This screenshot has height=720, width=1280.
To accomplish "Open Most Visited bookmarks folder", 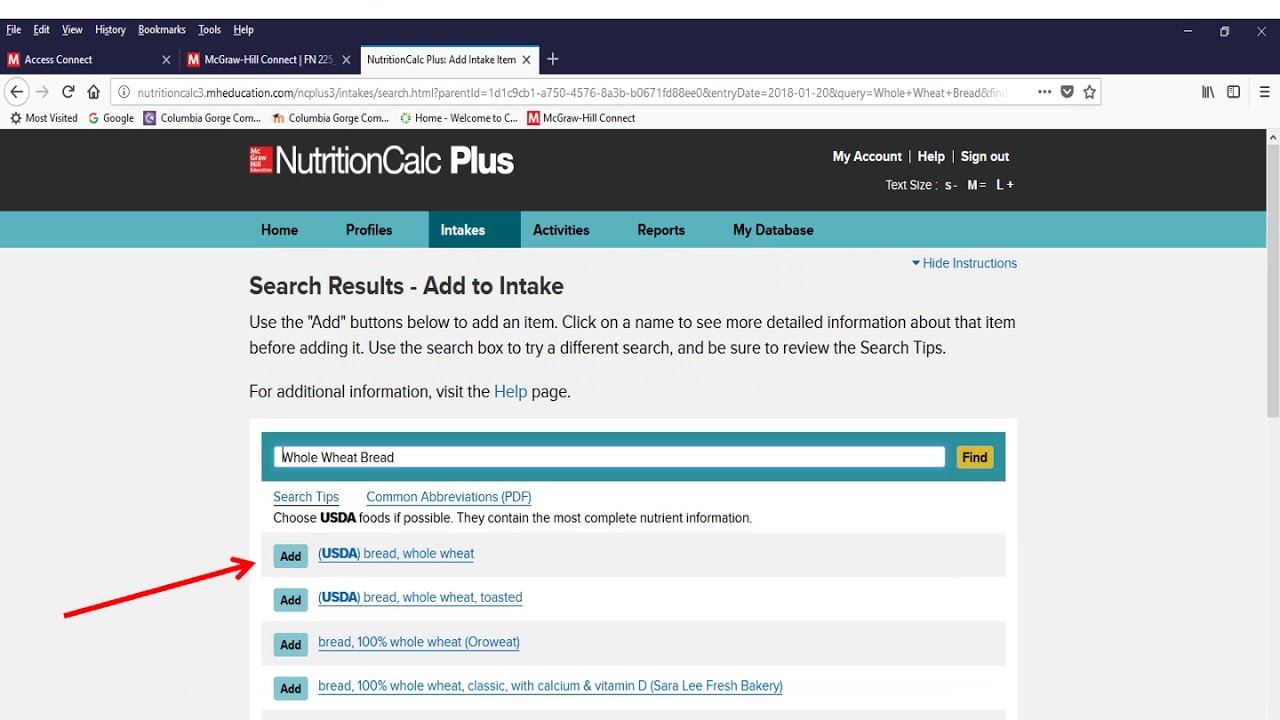I will pos(44,118).
